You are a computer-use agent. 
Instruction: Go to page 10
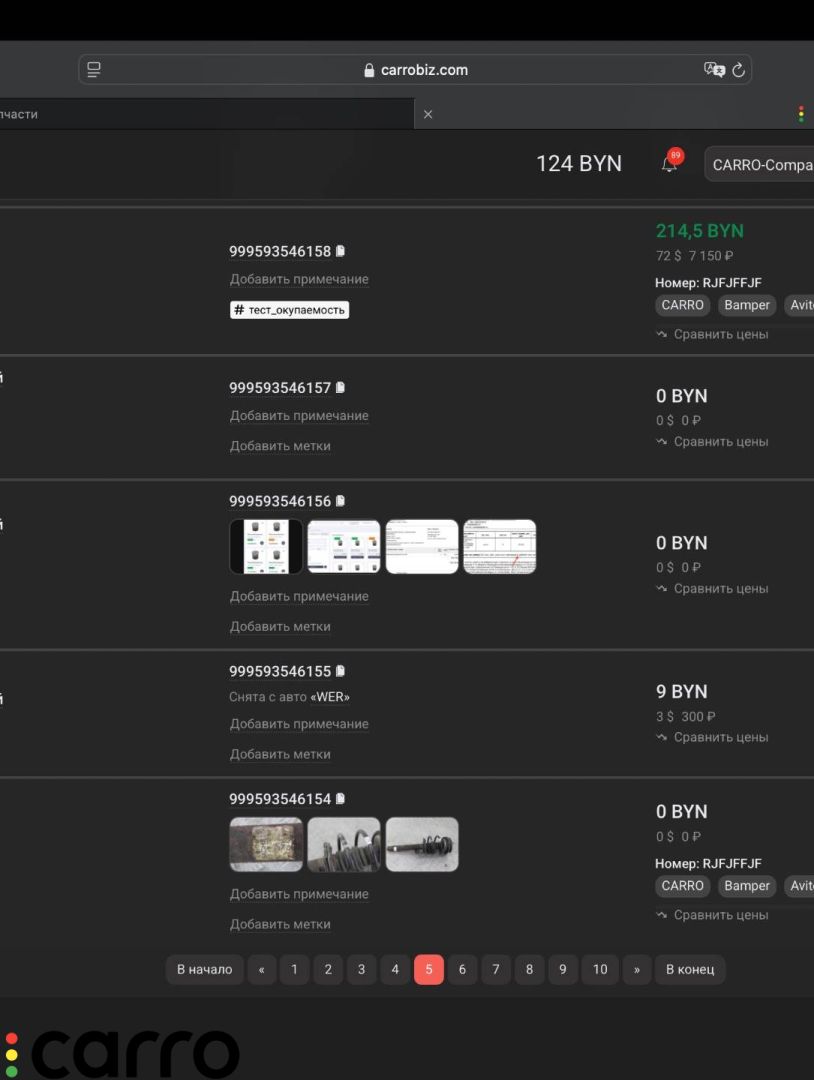(x=601, y=970)
